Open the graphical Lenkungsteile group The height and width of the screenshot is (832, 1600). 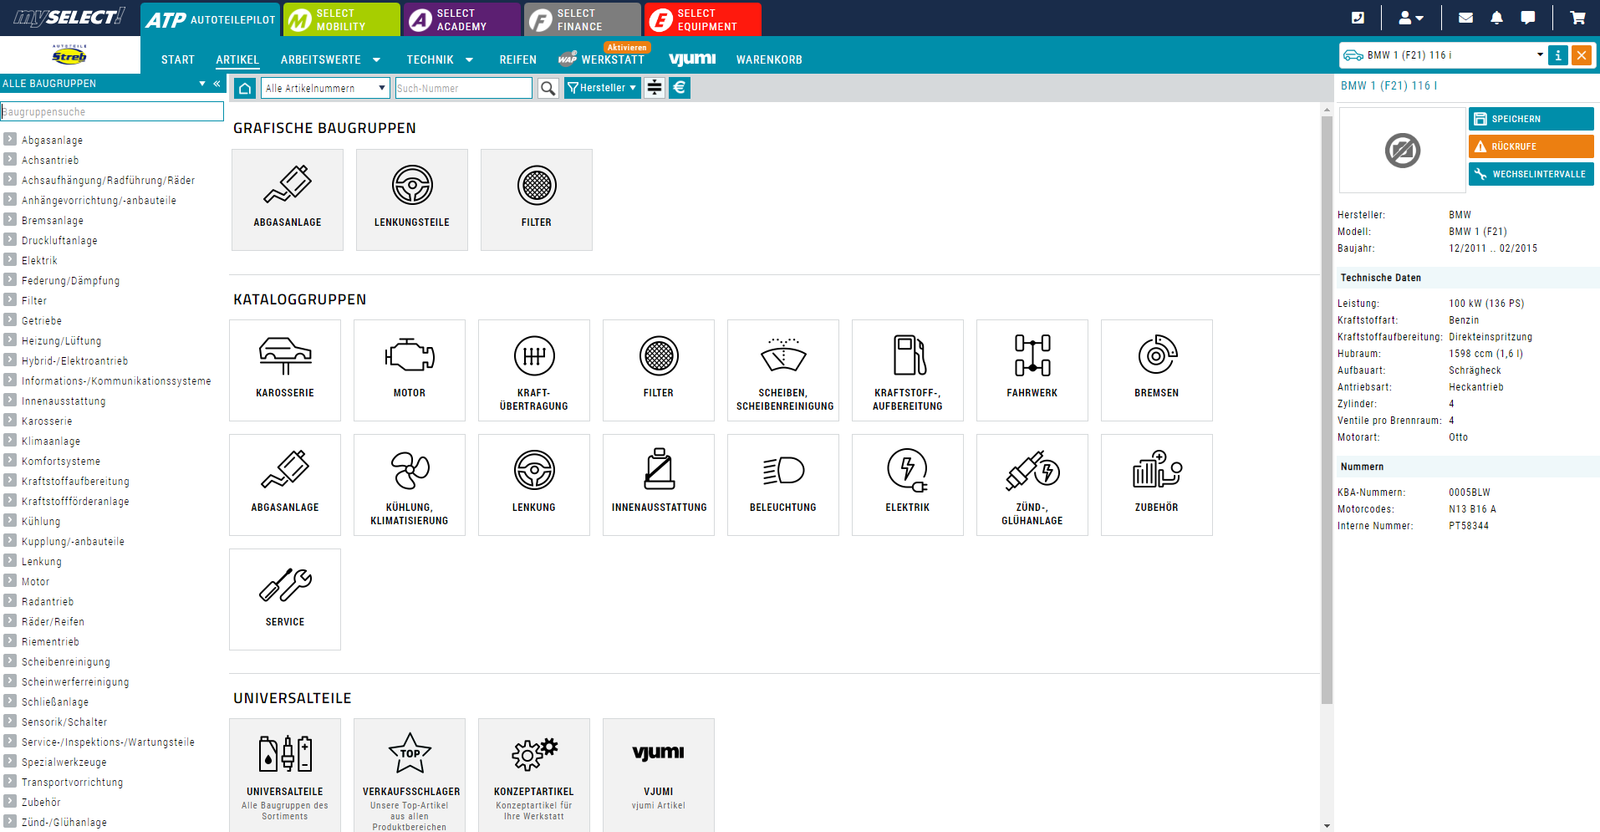(412, 200)
